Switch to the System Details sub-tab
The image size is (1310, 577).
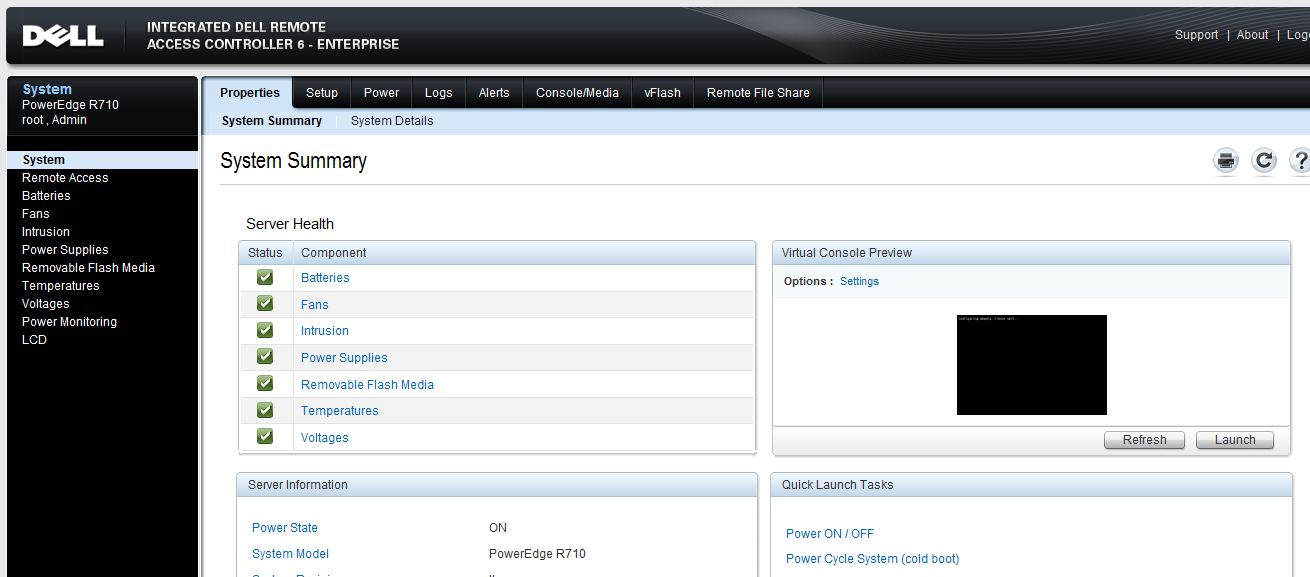392,120
